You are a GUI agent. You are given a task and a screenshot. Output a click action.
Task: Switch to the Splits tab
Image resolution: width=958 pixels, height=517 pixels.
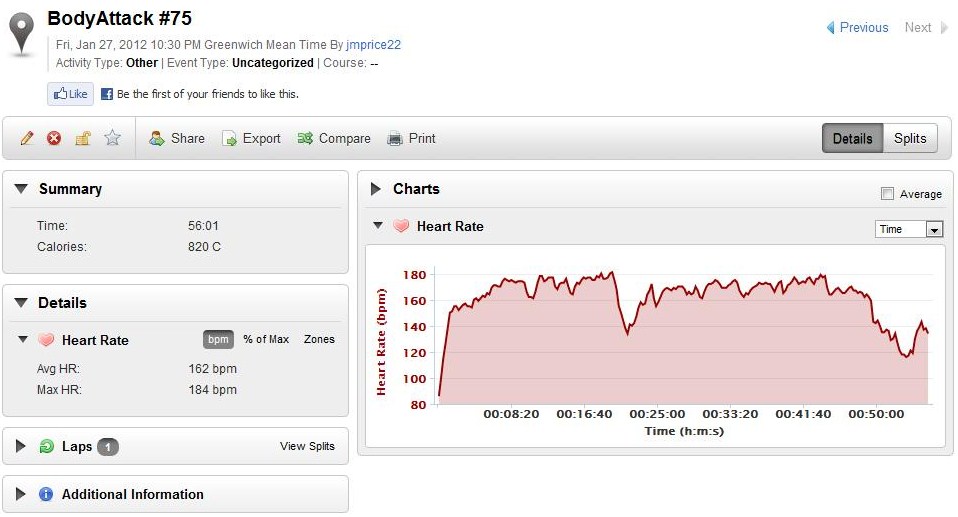910,139
